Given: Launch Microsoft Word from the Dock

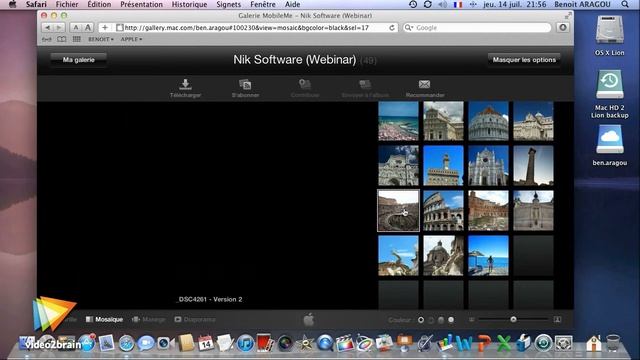Looking at the screenshot, I should click(463, 344).
